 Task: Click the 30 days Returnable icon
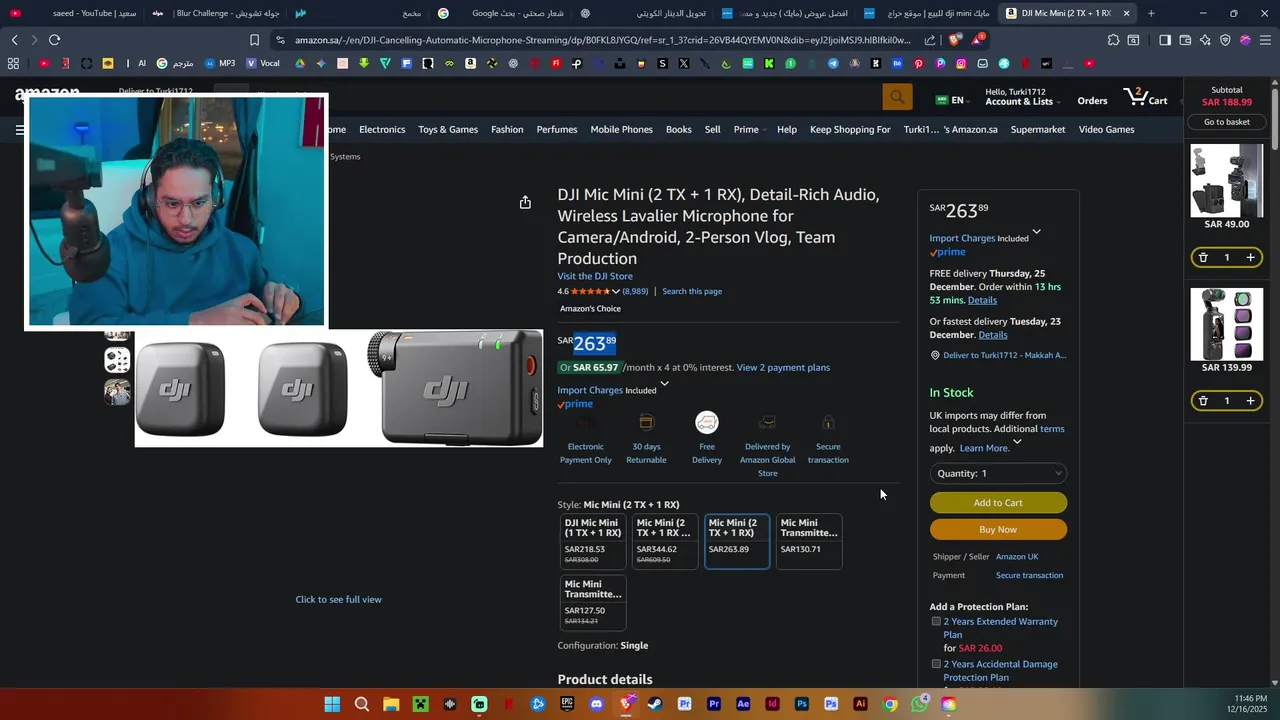pos(646,423)
